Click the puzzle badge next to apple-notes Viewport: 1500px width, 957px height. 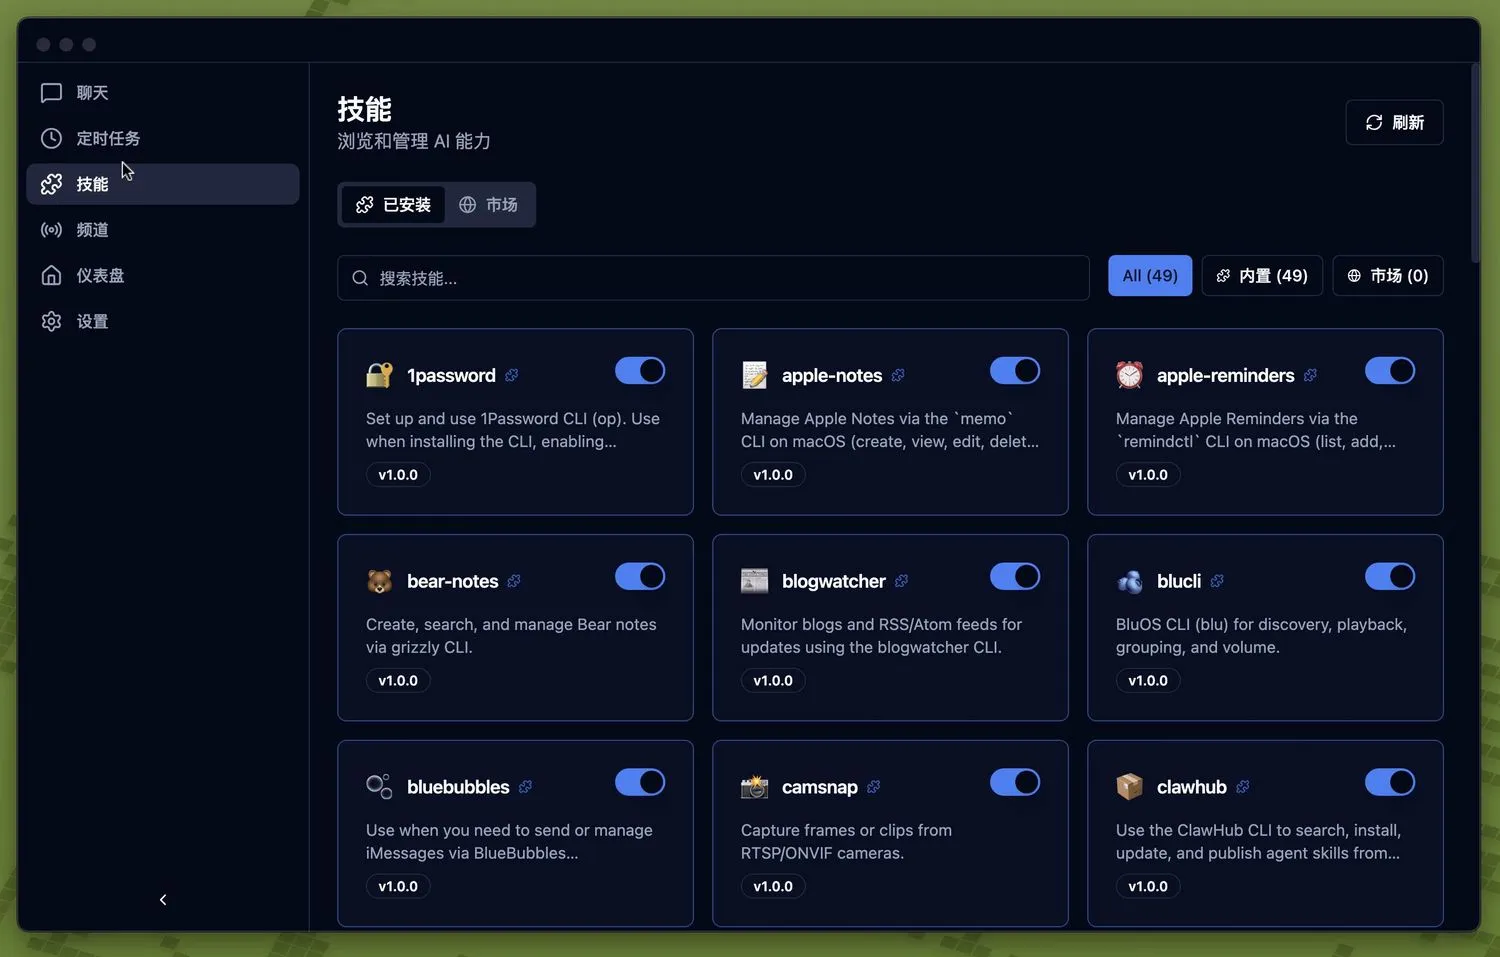(x=898, y=375)
